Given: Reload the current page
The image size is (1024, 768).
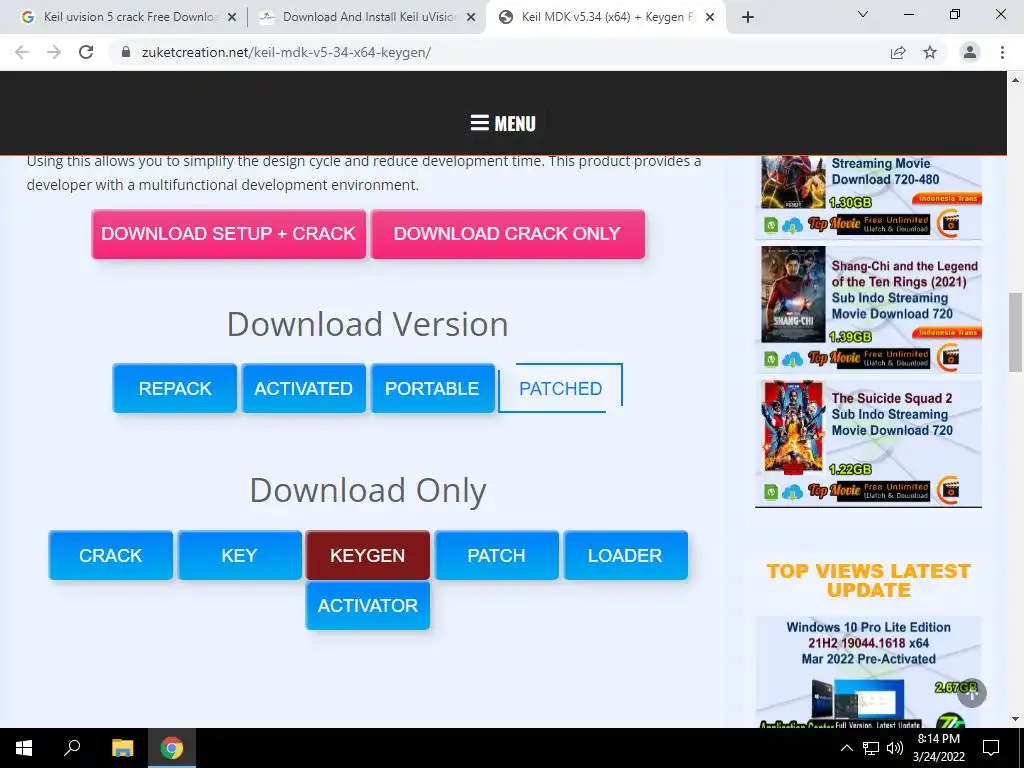Looking at the screenshot, I should point(86,52).
